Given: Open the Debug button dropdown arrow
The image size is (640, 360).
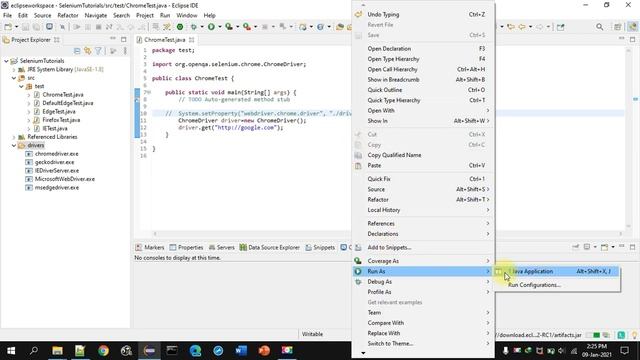Looking at the screenshot, I should (x=202, y=27).
